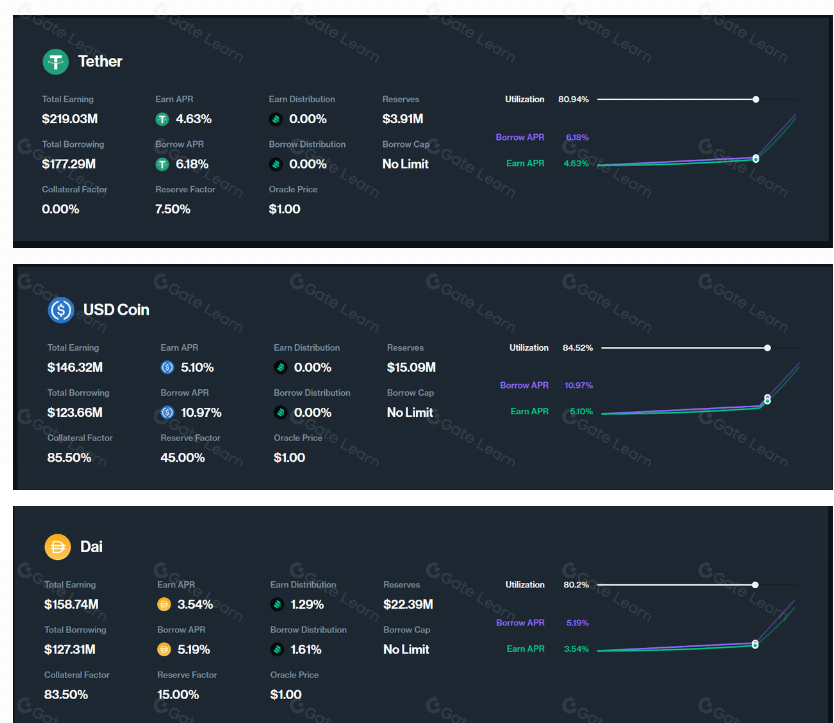The height and width of the screenshot is (723, 834).
Task: Click Dai Total Borrowing value $127.31M
Action: click(x=70, y=650)
